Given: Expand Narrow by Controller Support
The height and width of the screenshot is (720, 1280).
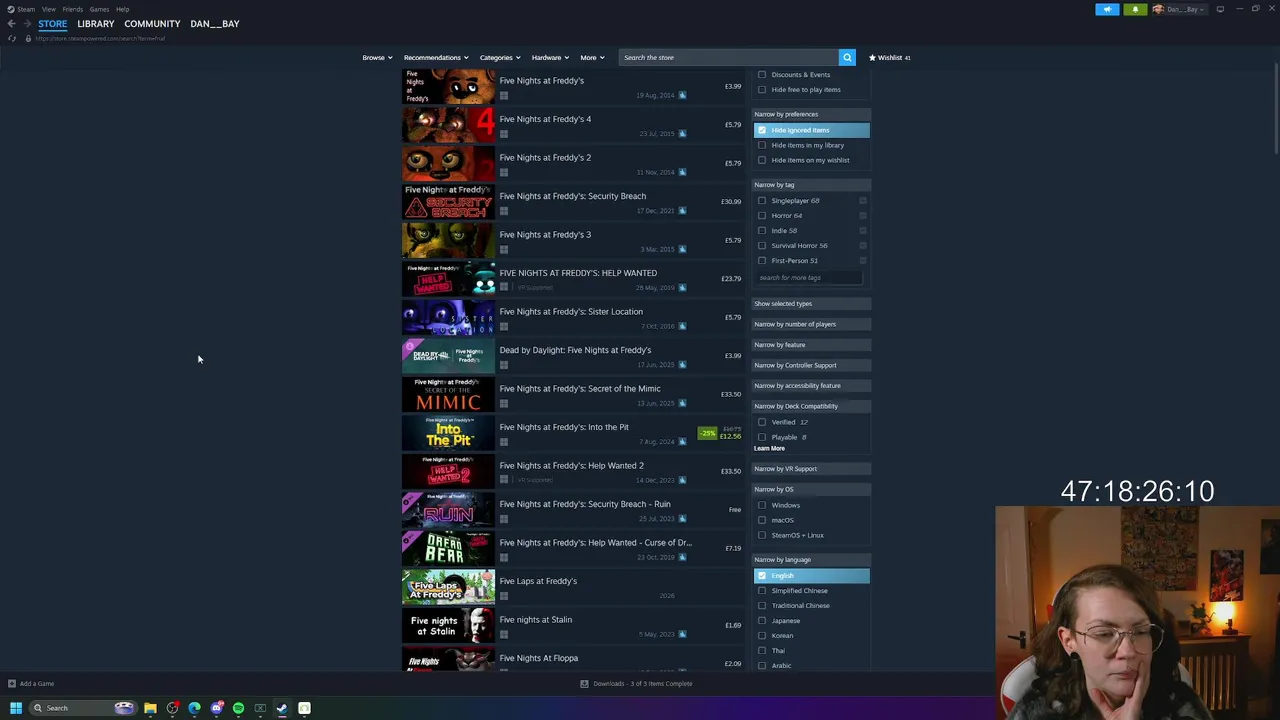Looking at the screenshot, I should [x=811, y=365].
